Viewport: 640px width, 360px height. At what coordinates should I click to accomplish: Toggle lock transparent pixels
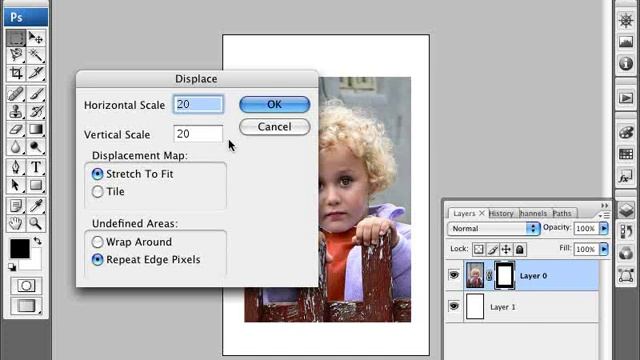[x=479, y=249]
